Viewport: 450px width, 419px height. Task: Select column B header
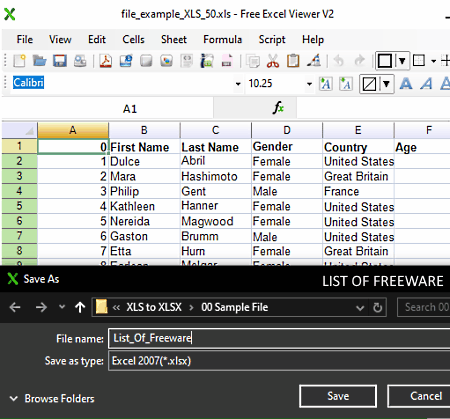(x=144, y=130)
